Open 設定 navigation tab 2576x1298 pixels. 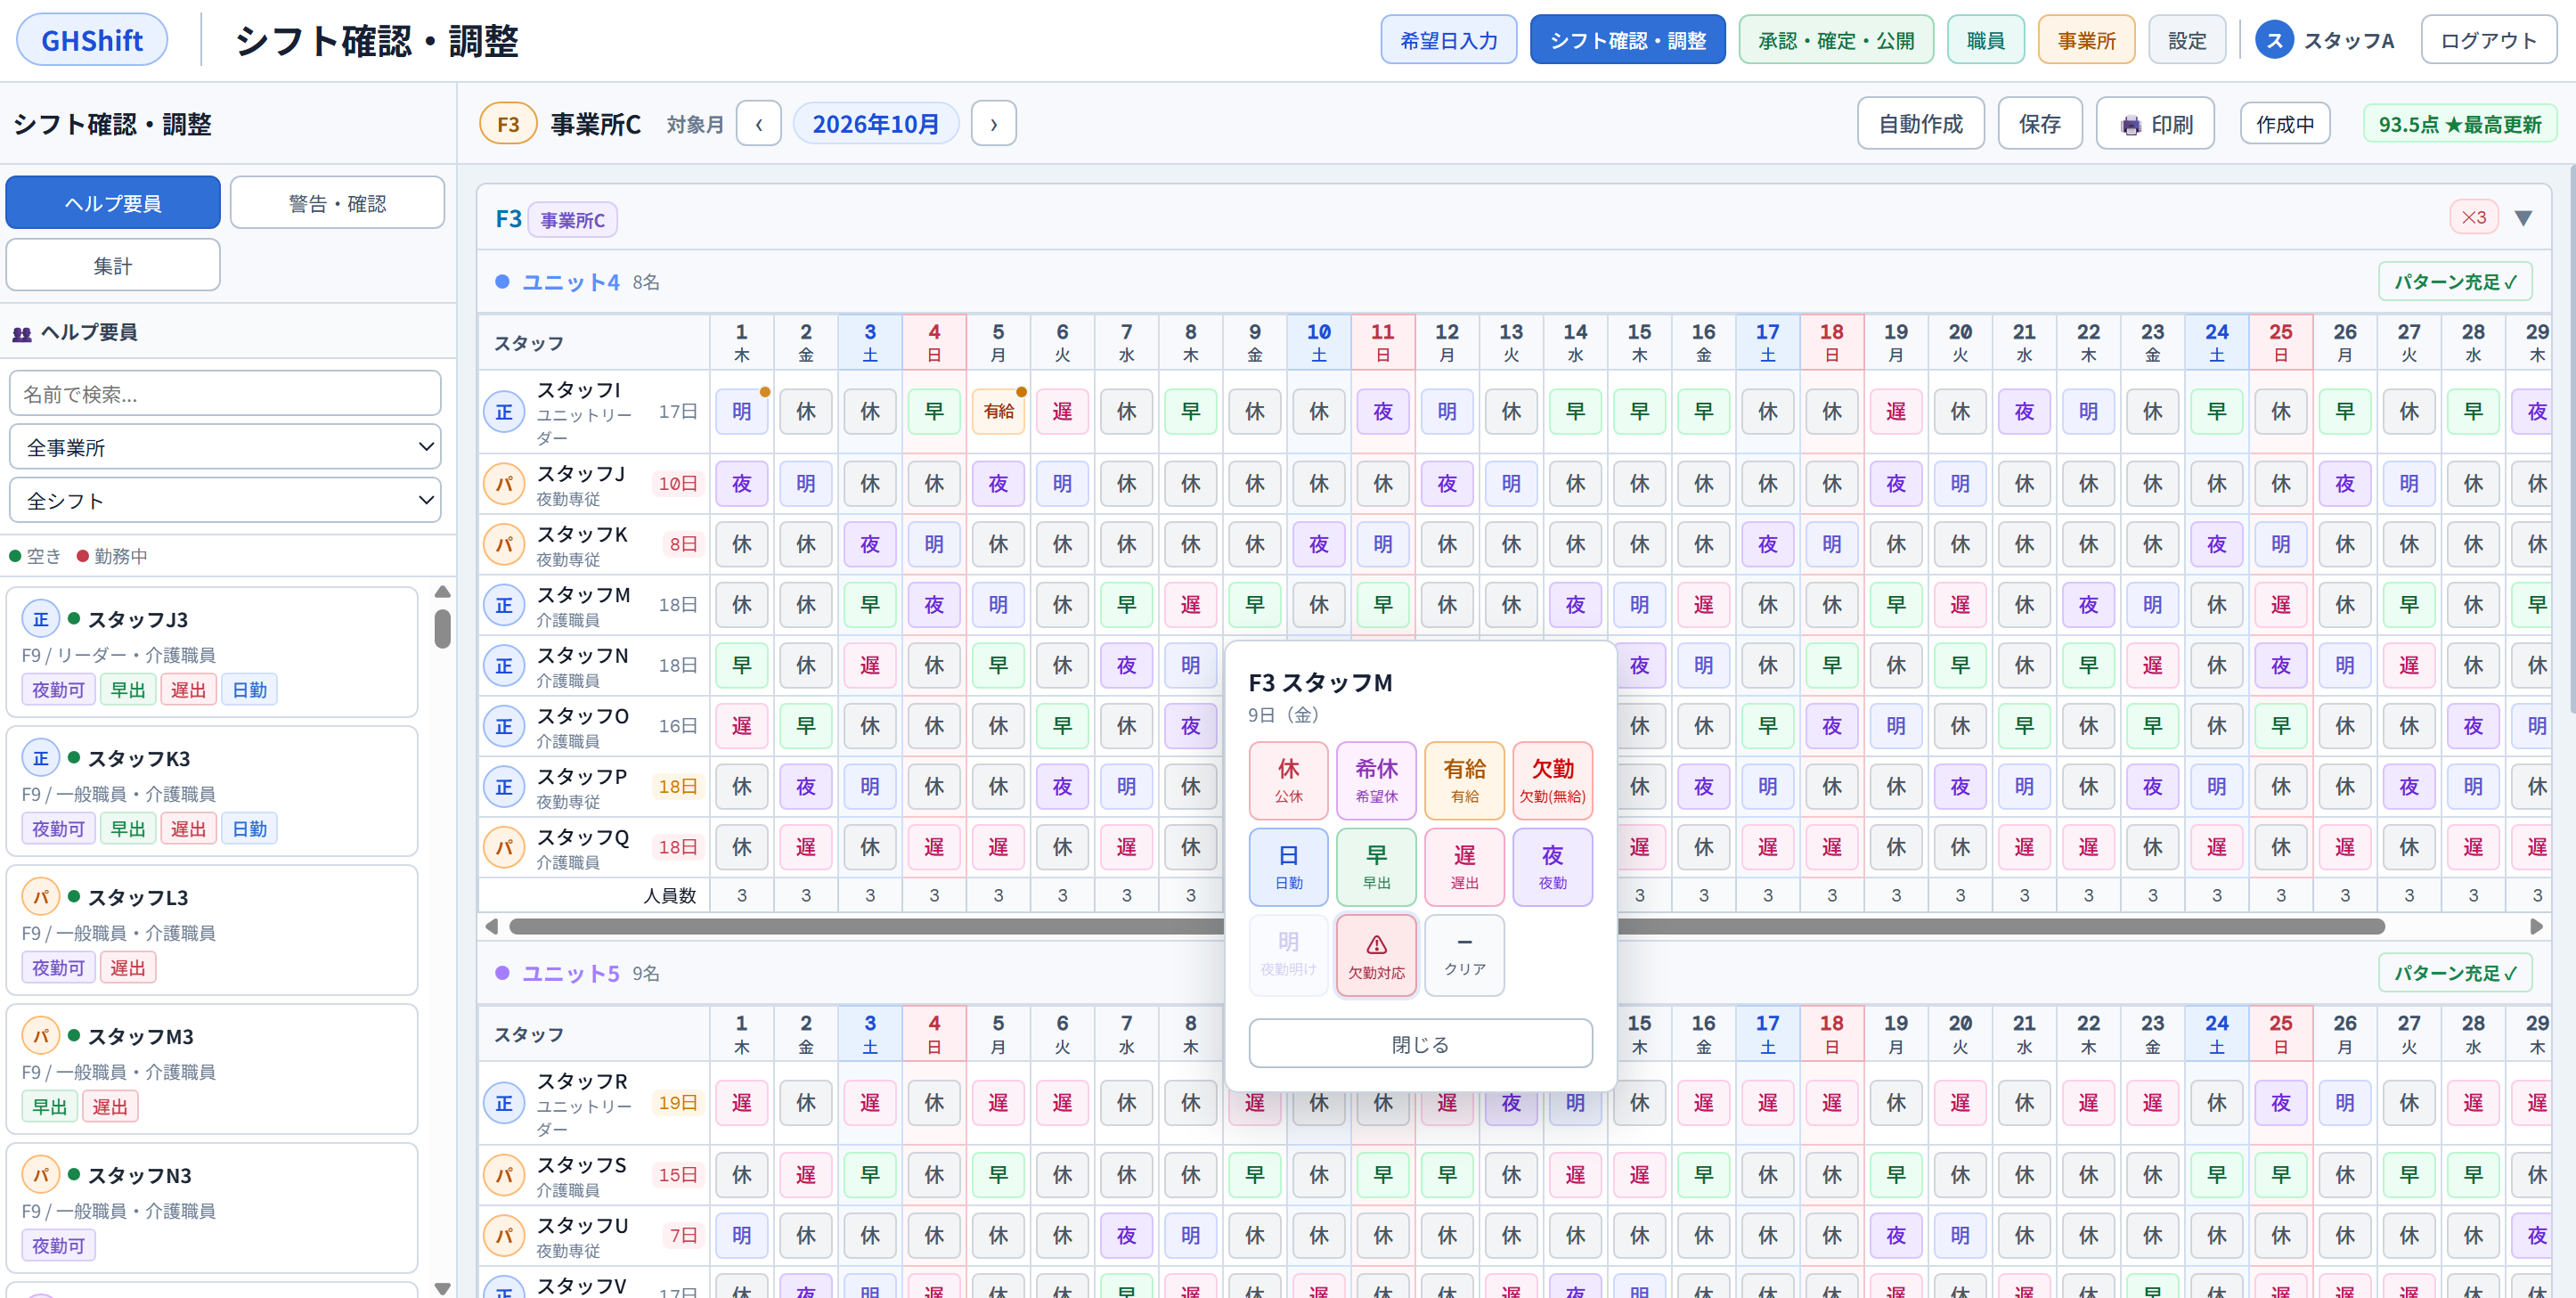coord(2187,40)
